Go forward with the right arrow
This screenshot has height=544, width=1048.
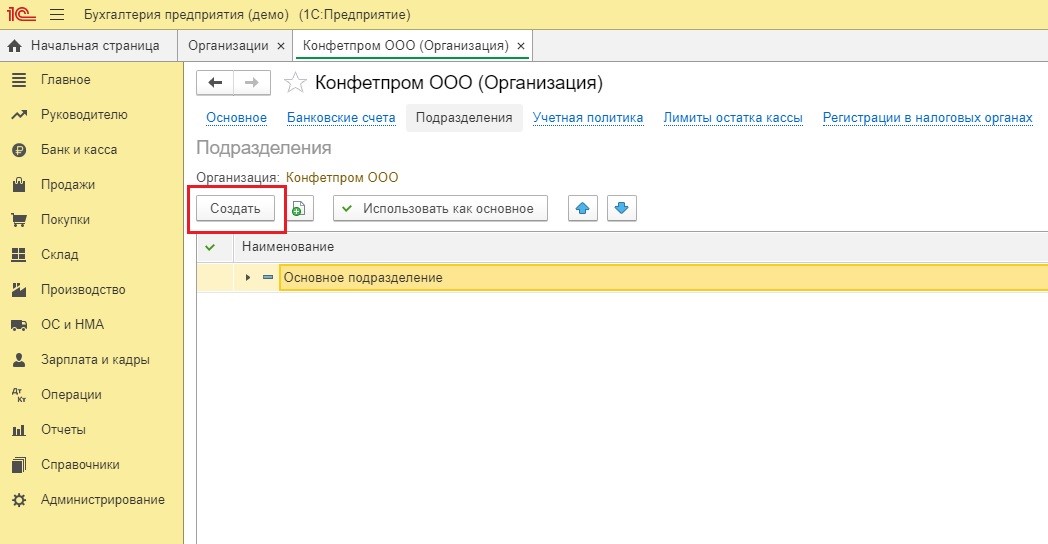tap(251, 83)
